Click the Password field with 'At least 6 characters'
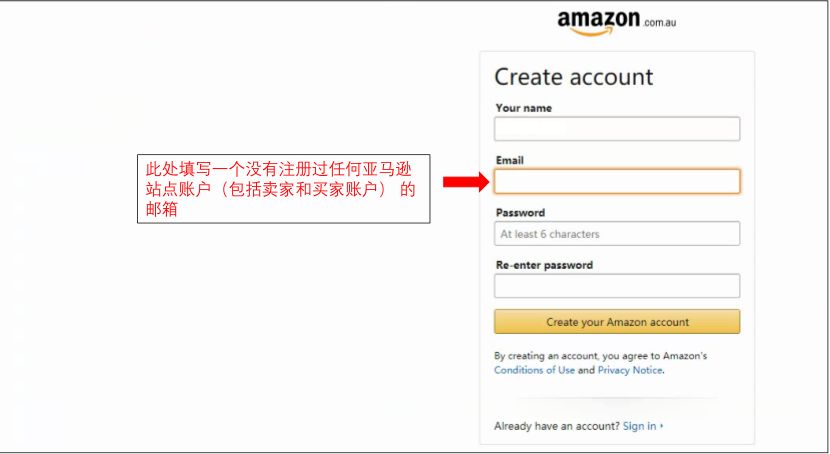The height and width of the screenshot is (454, 830). (x=617, y=233)
